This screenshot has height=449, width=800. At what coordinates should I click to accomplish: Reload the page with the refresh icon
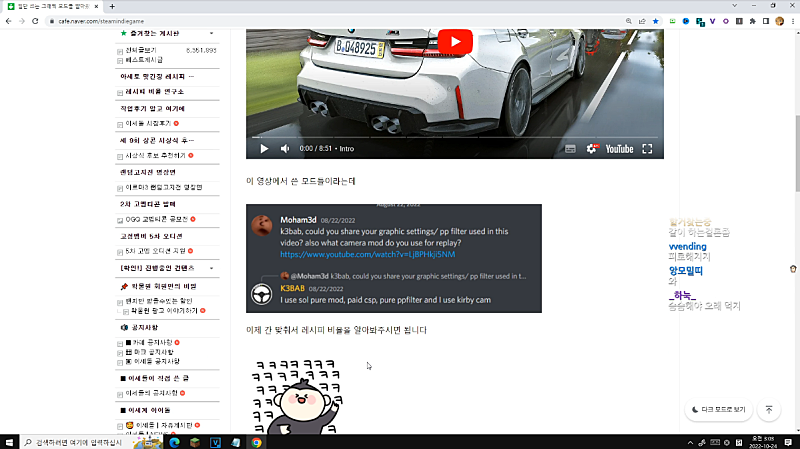click(x=46, y=20)
